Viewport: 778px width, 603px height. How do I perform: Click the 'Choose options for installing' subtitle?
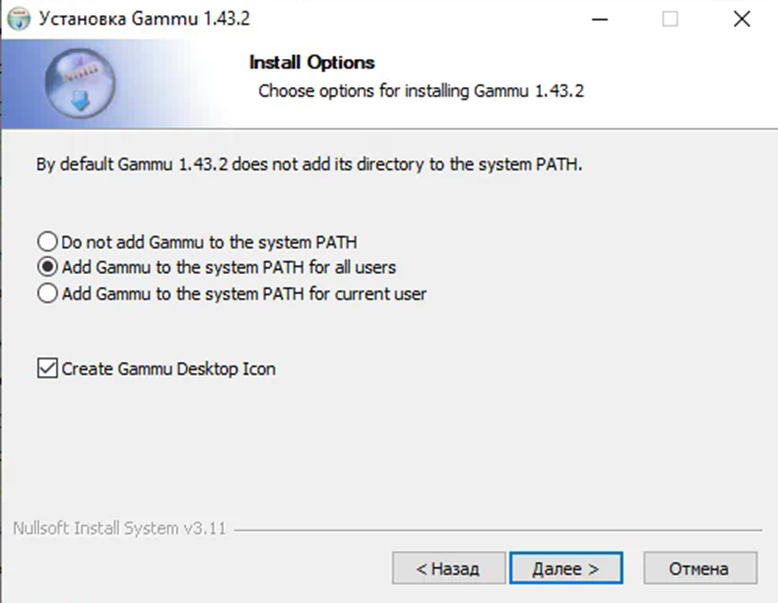(420, 91)
